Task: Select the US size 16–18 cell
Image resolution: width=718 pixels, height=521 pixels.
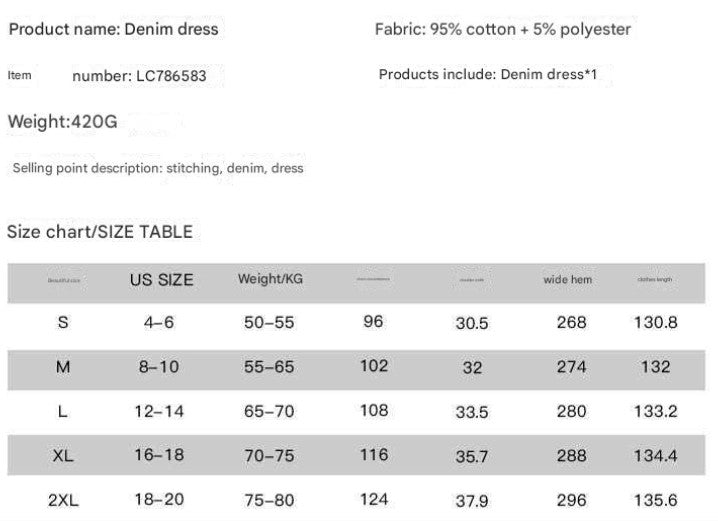Action: pyautogui.click(x=159, y=455)
